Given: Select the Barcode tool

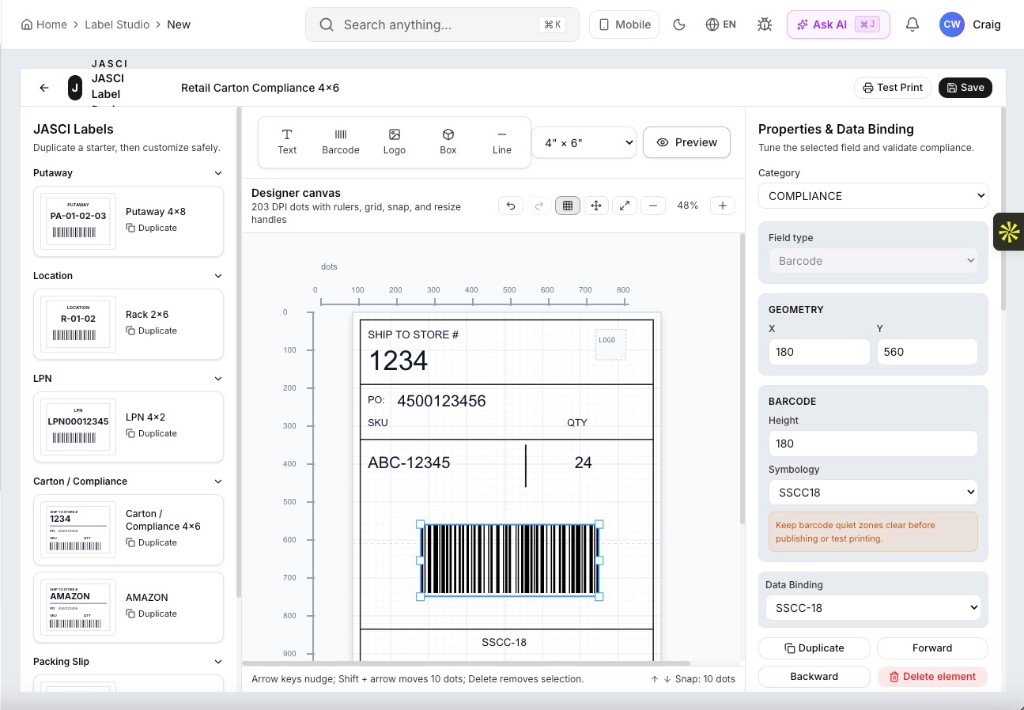Looking at the screenshot, I should click(340, 142).
